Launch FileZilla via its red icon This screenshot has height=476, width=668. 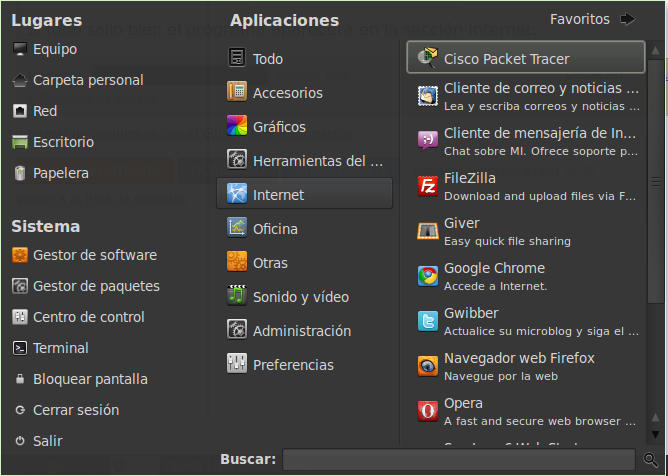428,186
